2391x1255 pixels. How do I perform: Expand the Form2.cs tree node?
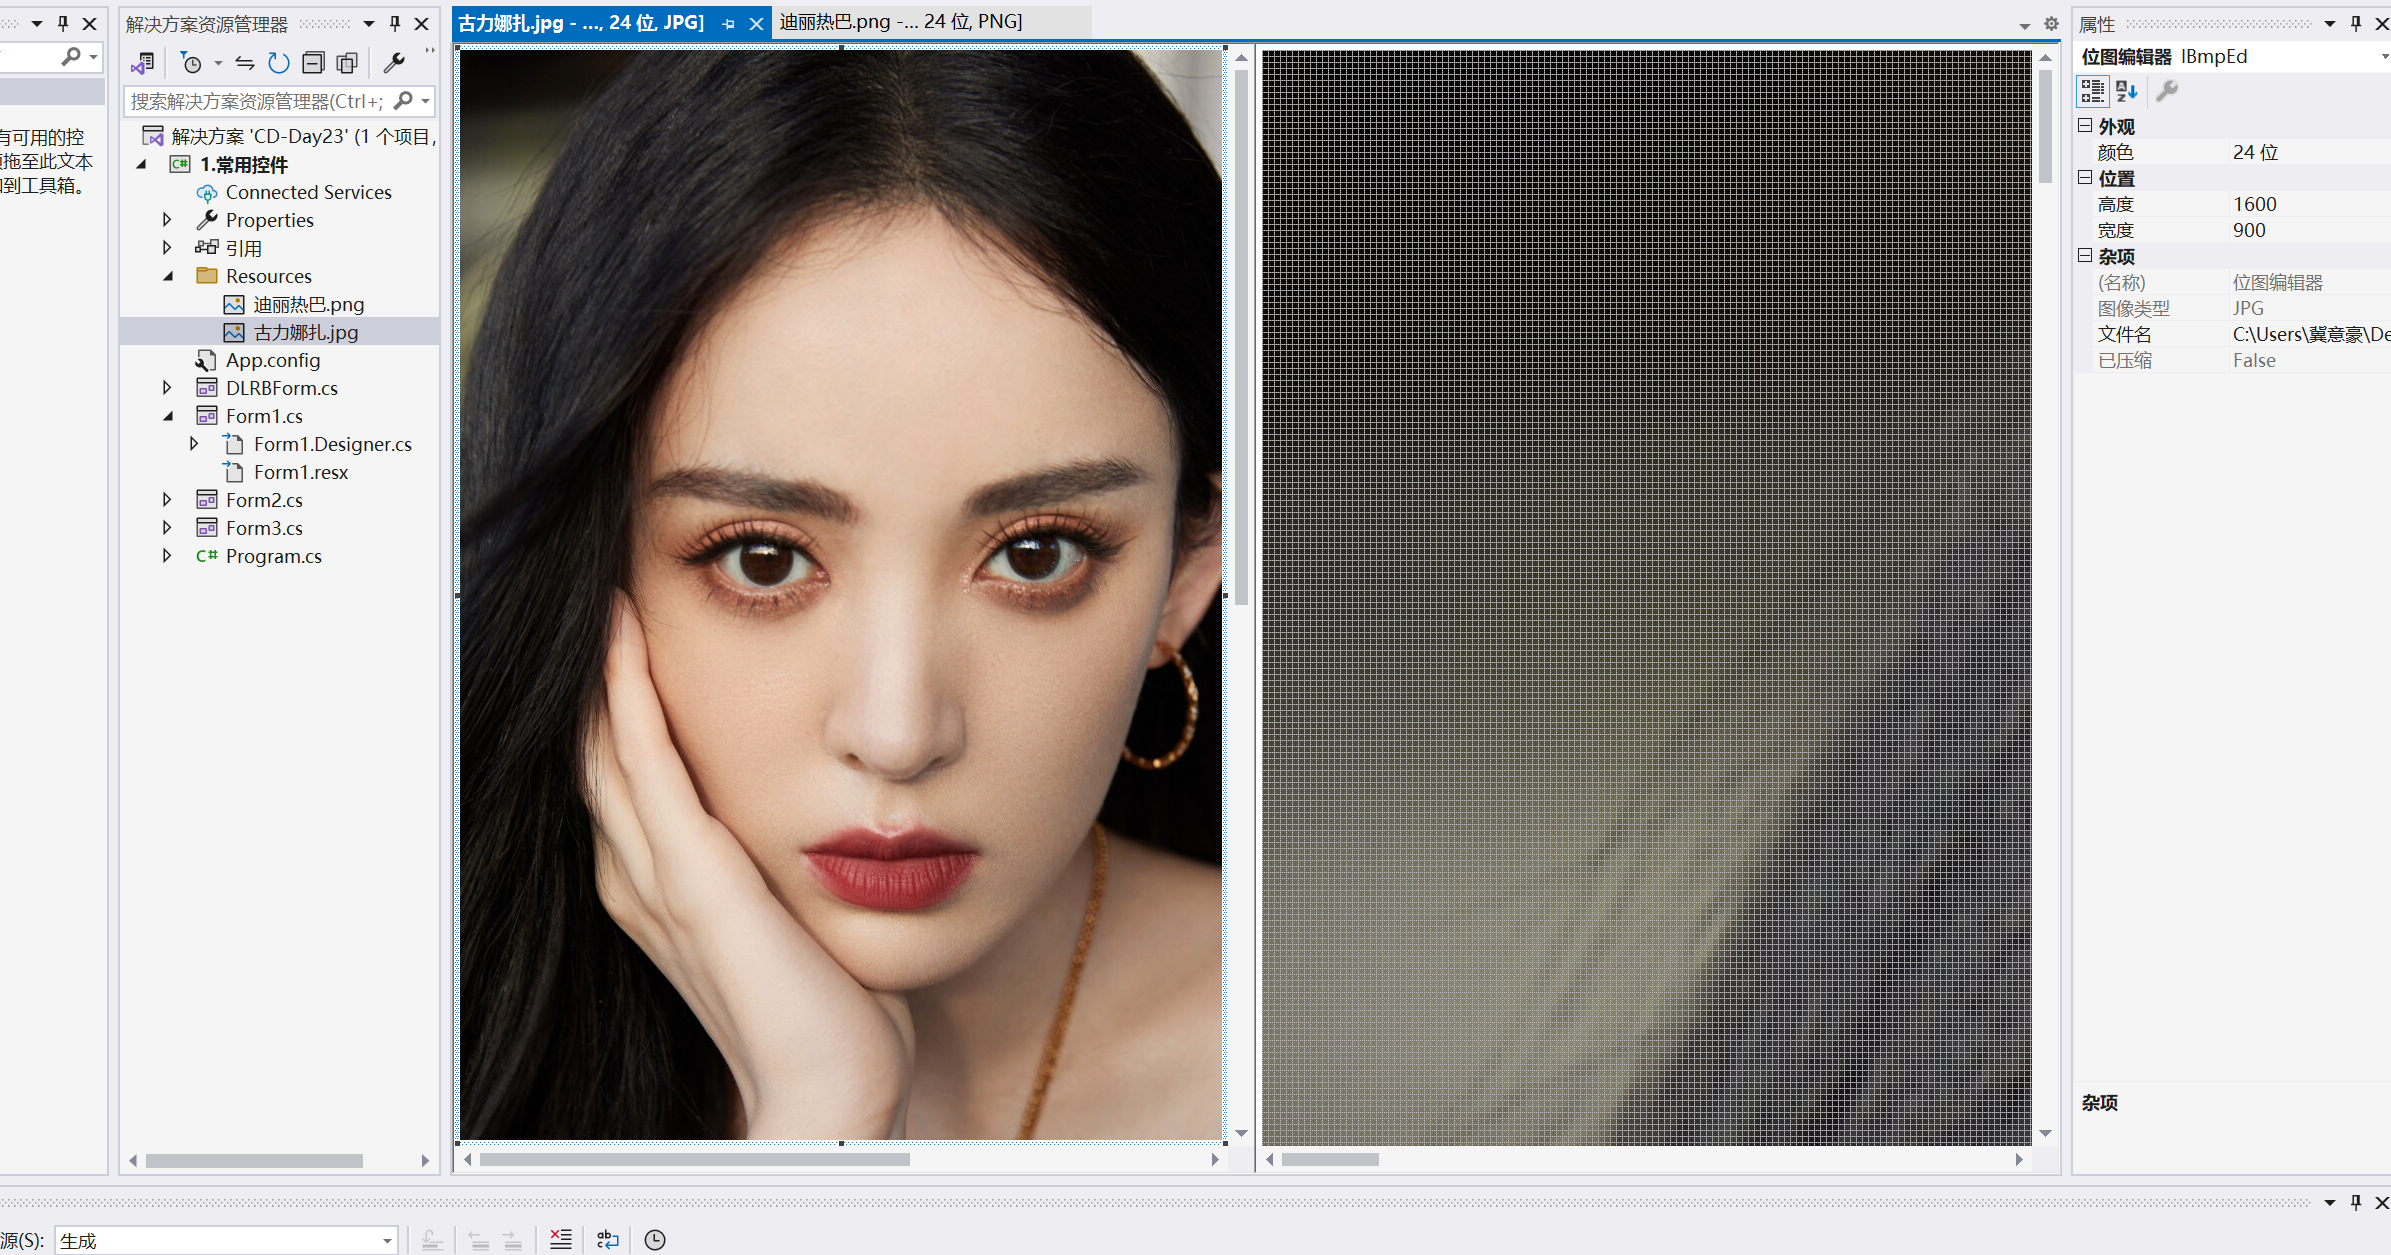click(x=167, y=499)
